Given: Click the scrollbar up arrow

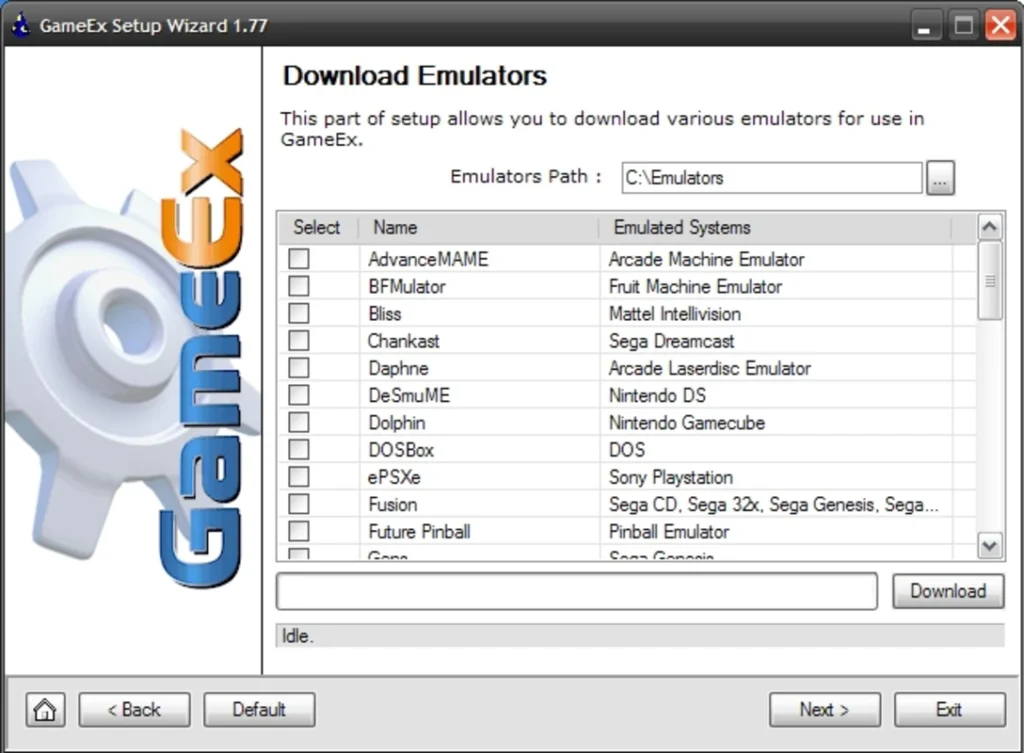Looking at the screenshot, I should tap(989, 226).
